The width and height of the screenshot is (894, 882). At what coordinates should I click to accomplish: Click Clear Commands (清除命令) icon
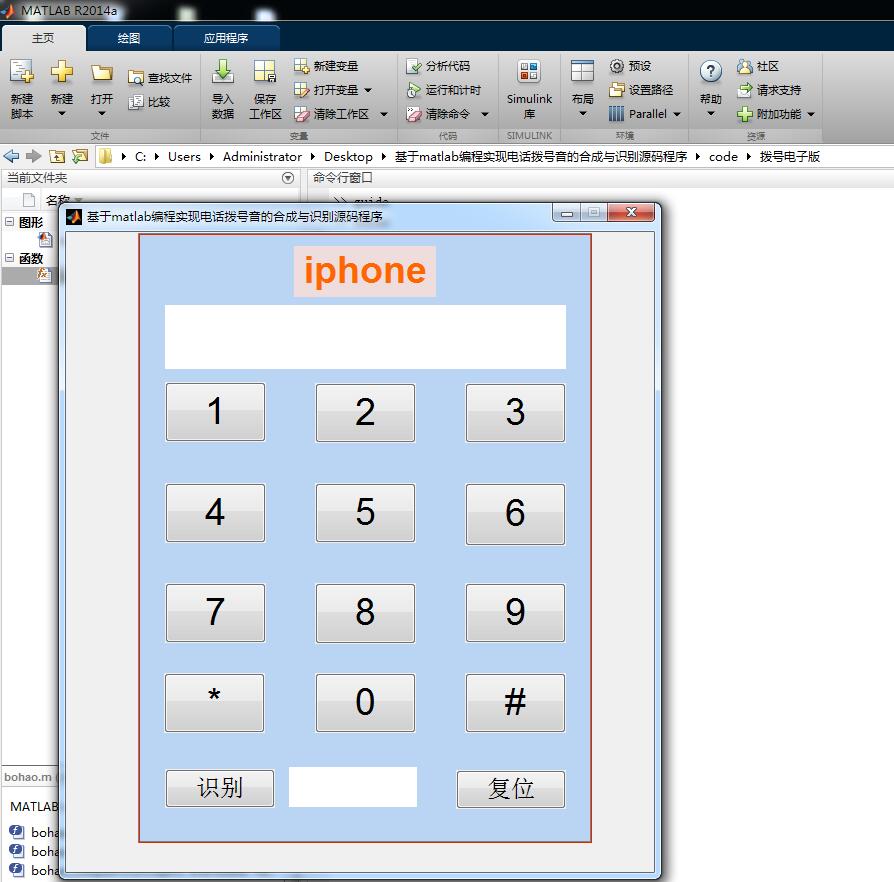click(x=413, y=114)
